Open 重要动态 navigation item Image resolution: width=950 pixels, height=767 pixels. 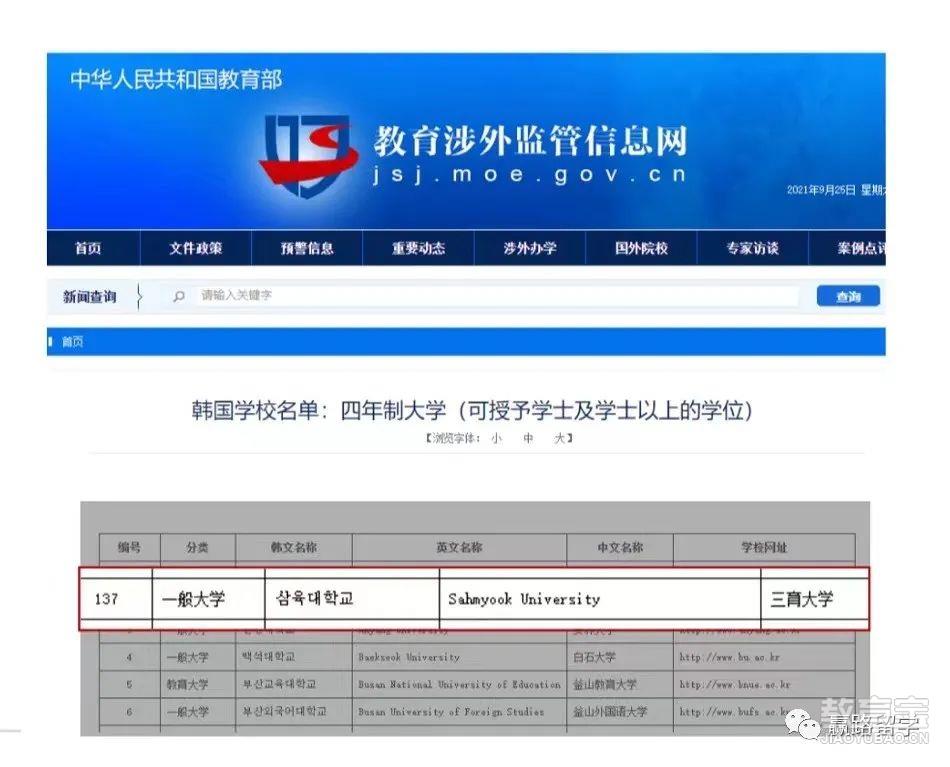[419, 248]
